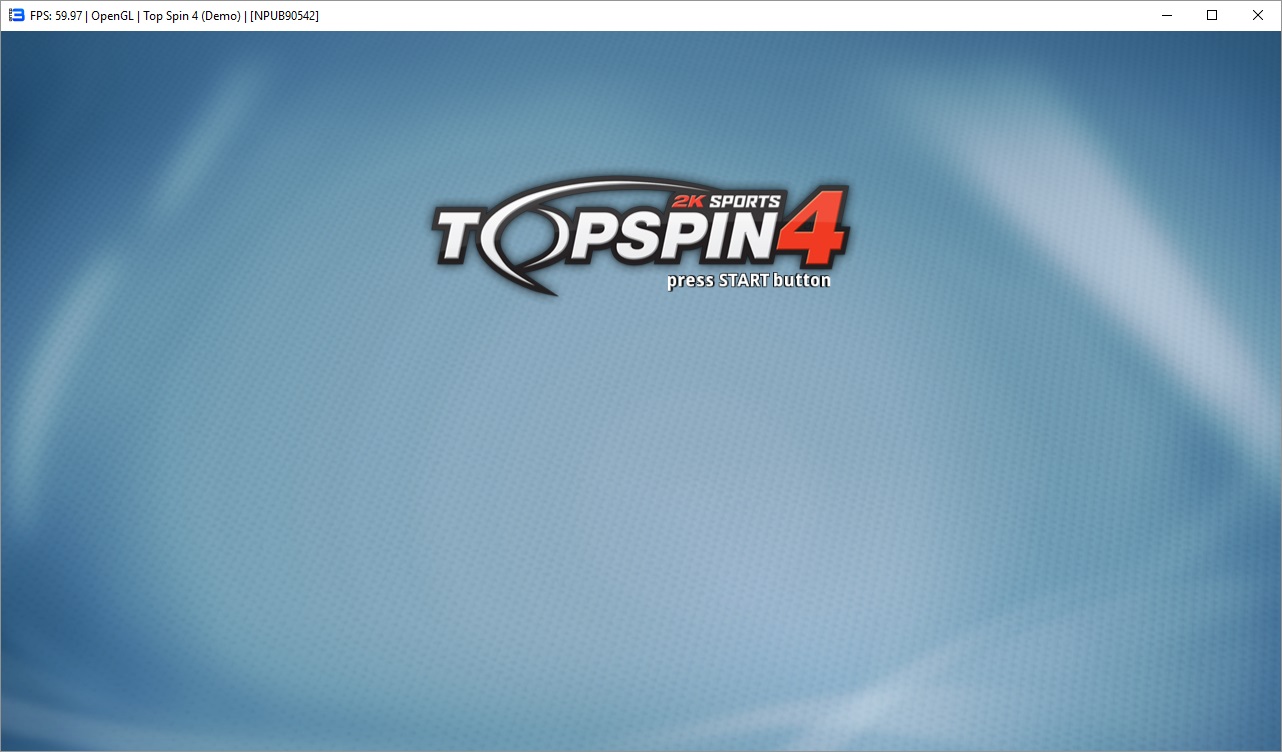Screen dimensions: 1282x752
Task: Click the word "button" in the prompt
Action: pyautogui.click(x=802, y=280)
